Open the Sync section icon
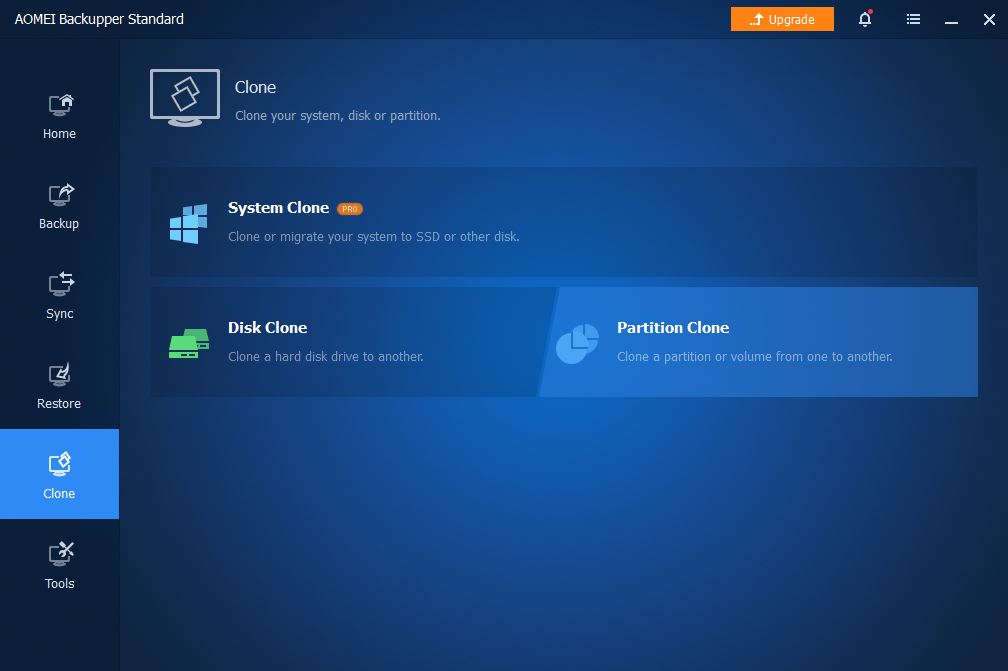1008x671 pixels. click(x=60, y=284)
